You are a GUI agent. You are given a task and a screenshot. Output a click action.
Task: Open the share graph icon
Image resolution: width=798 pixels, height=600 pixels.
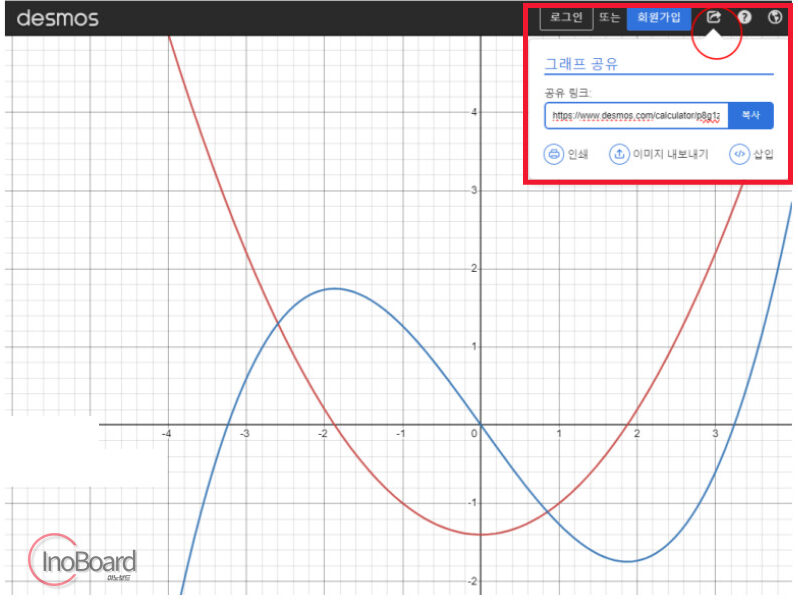(x=714, y=17)
